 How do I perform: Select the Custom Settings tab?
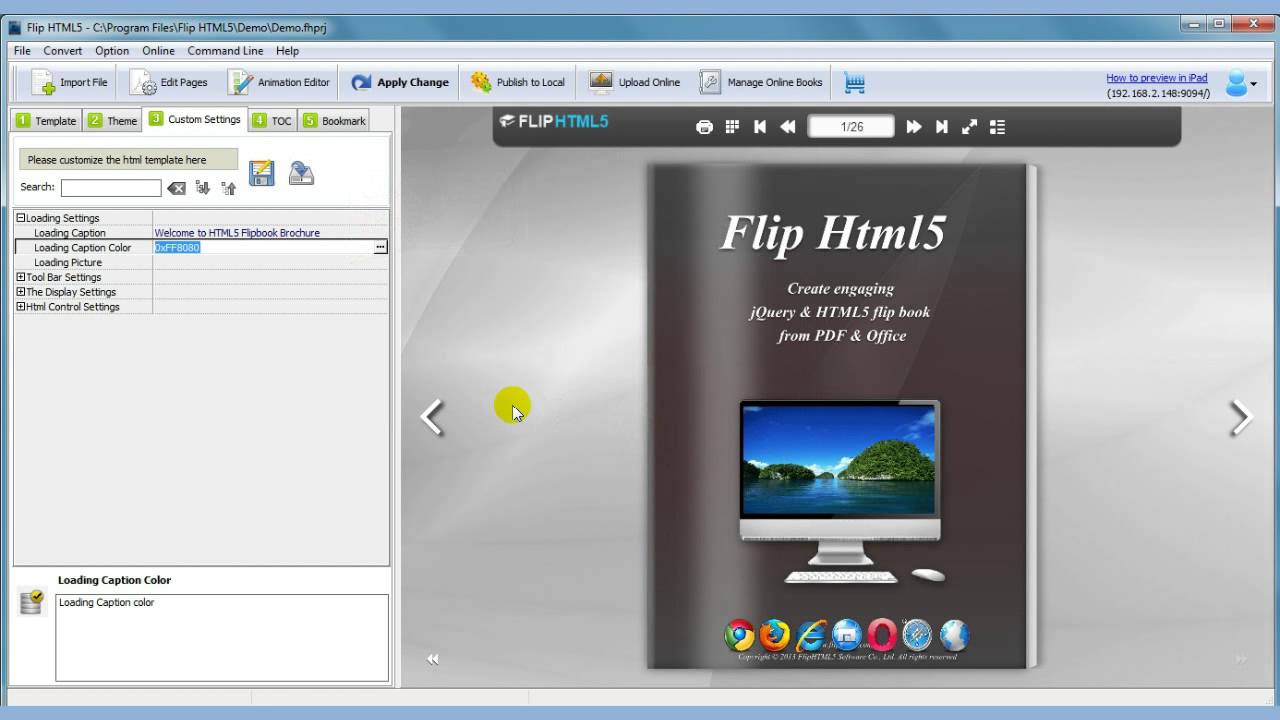click(x=195, y=119)
